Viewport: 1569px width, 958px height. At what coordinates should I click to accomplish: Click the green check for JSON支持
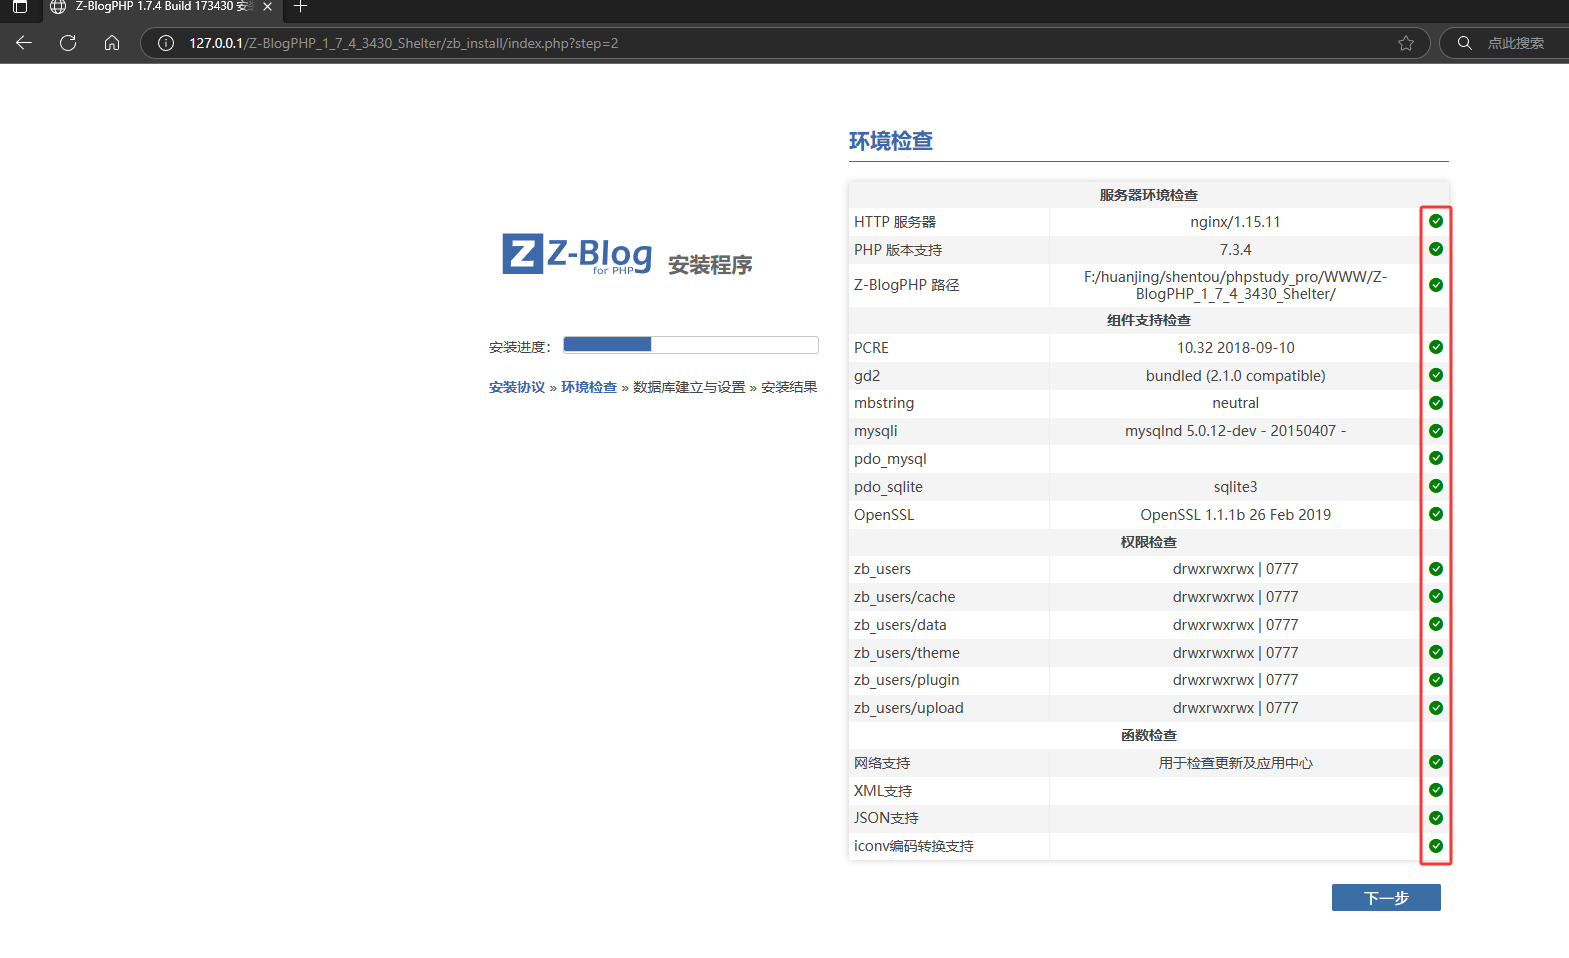[x=1436, y=818]
